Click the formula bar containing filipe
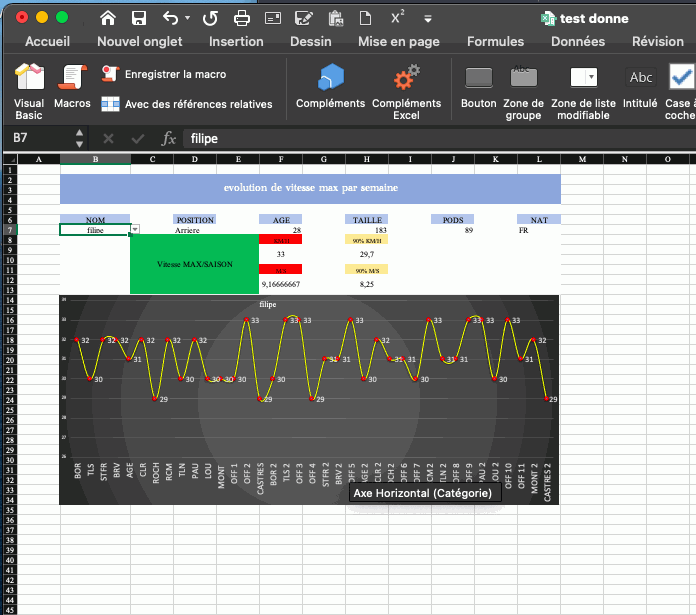Screen dimensions: 696x615 coord(400,138)
